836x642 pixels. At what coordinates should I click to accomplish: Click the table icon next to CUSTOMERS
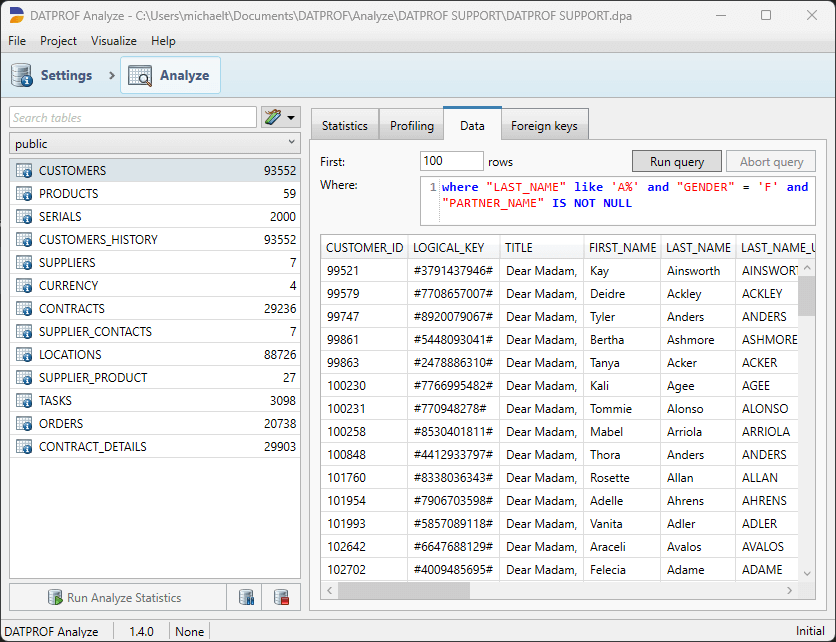tap(22, 170)
